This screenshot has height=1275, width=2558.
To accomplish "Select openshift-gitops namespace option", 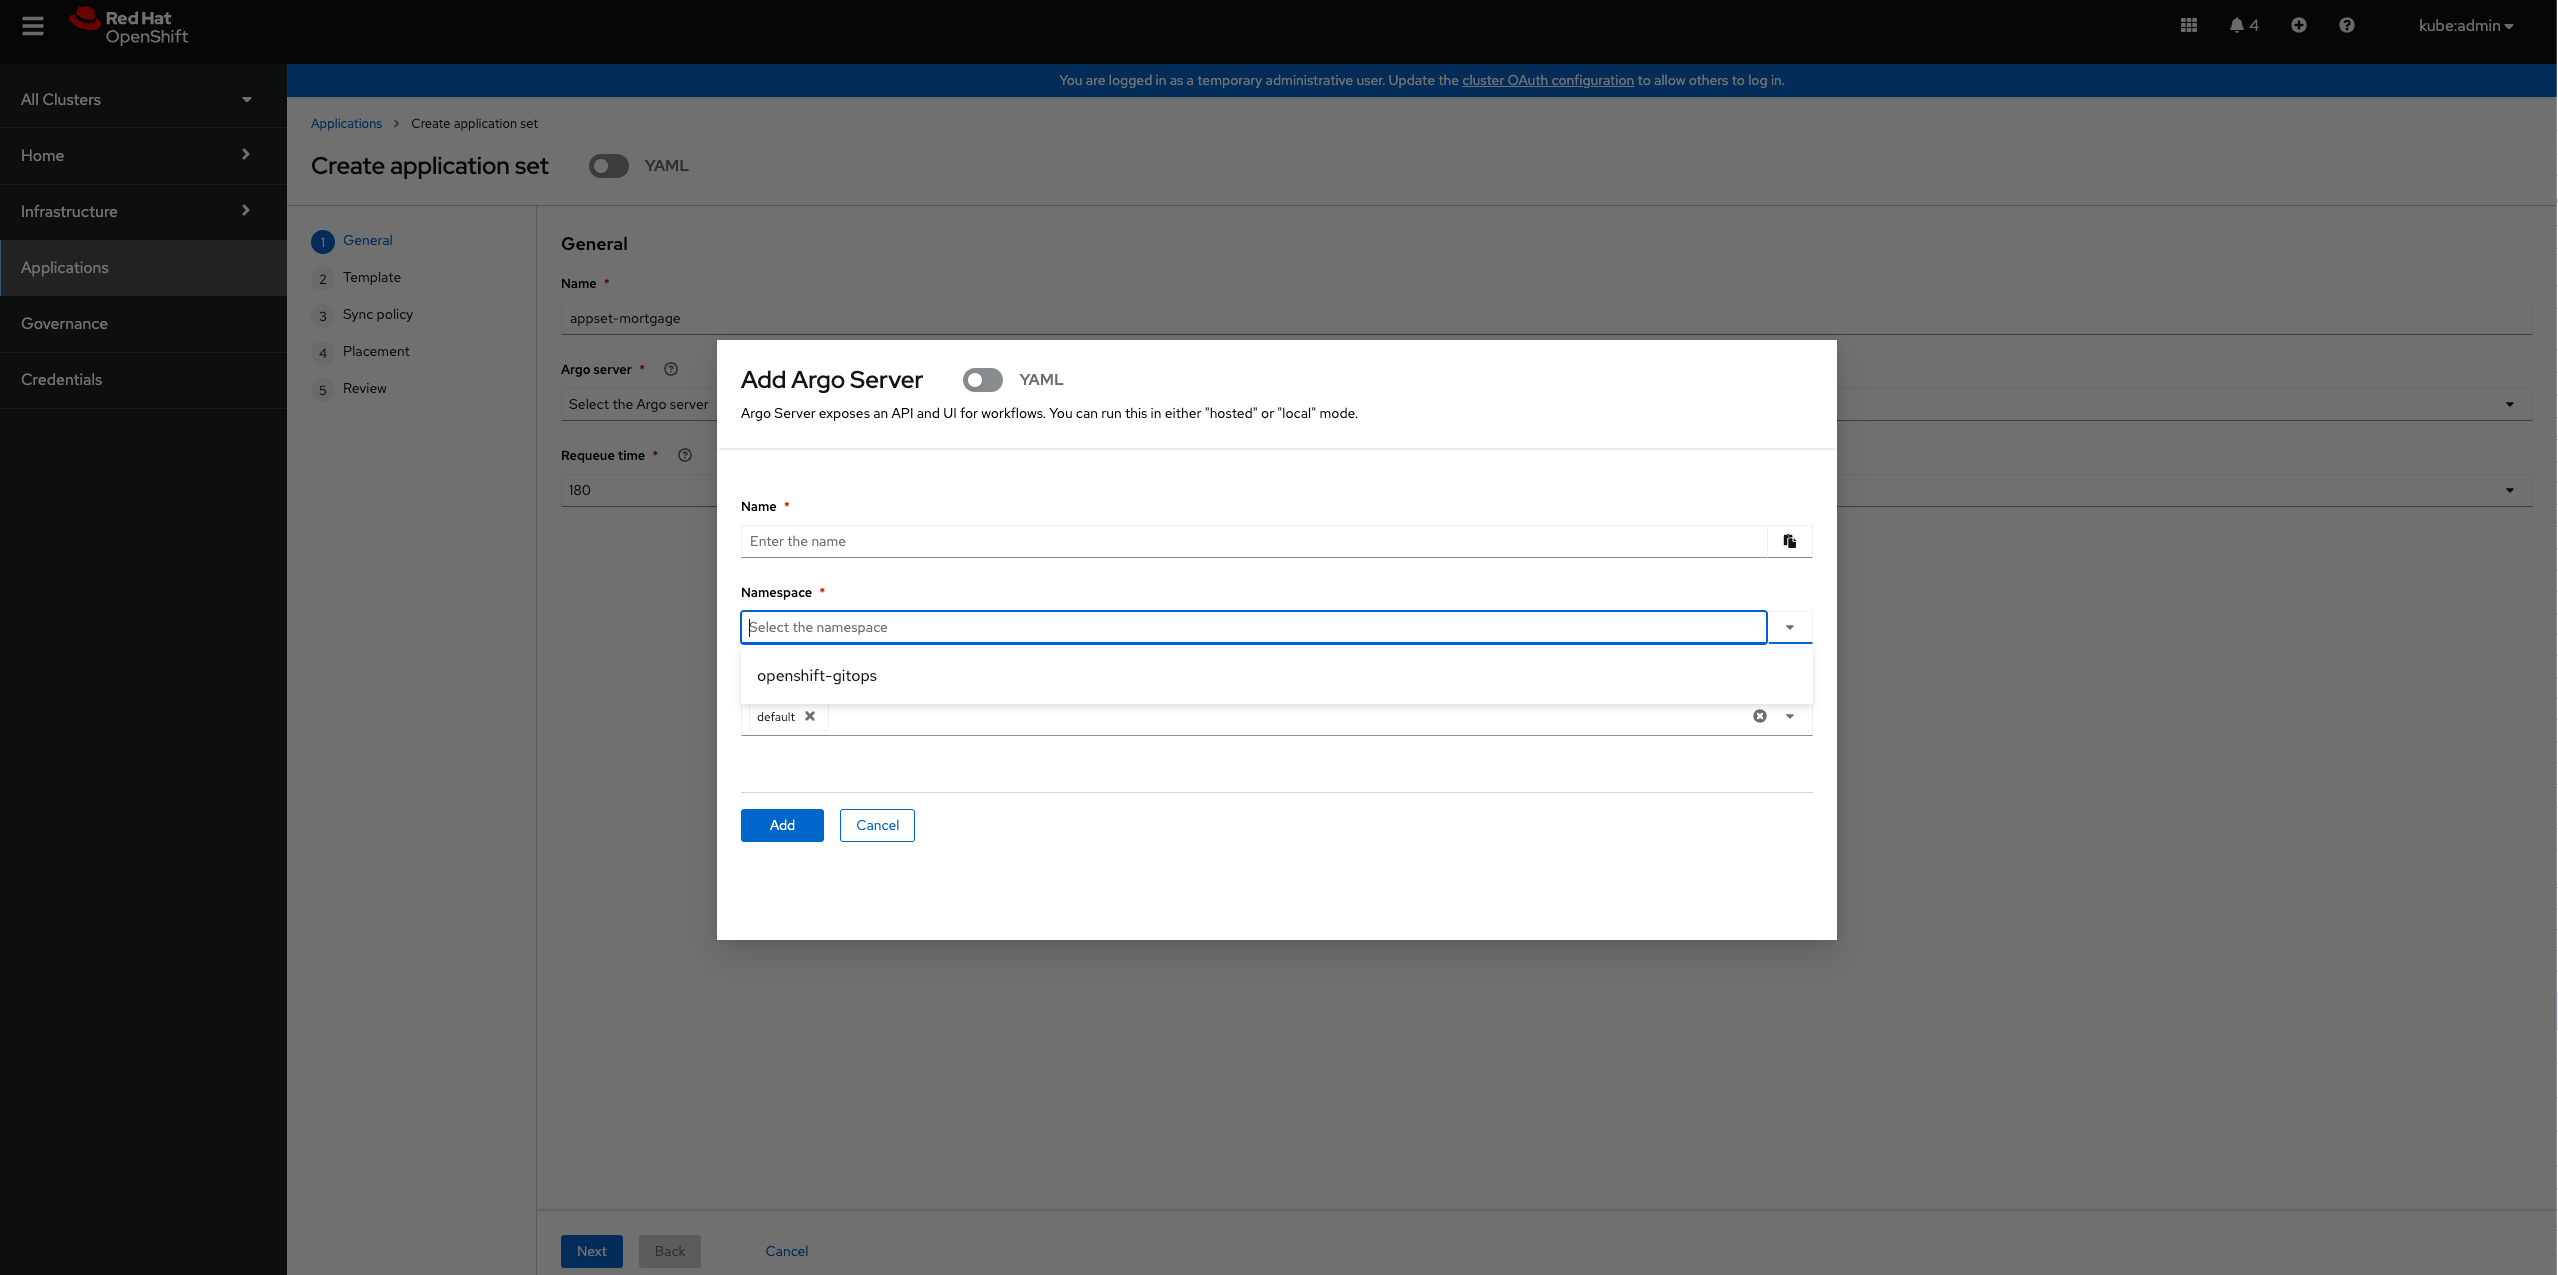I will [817, 676].
